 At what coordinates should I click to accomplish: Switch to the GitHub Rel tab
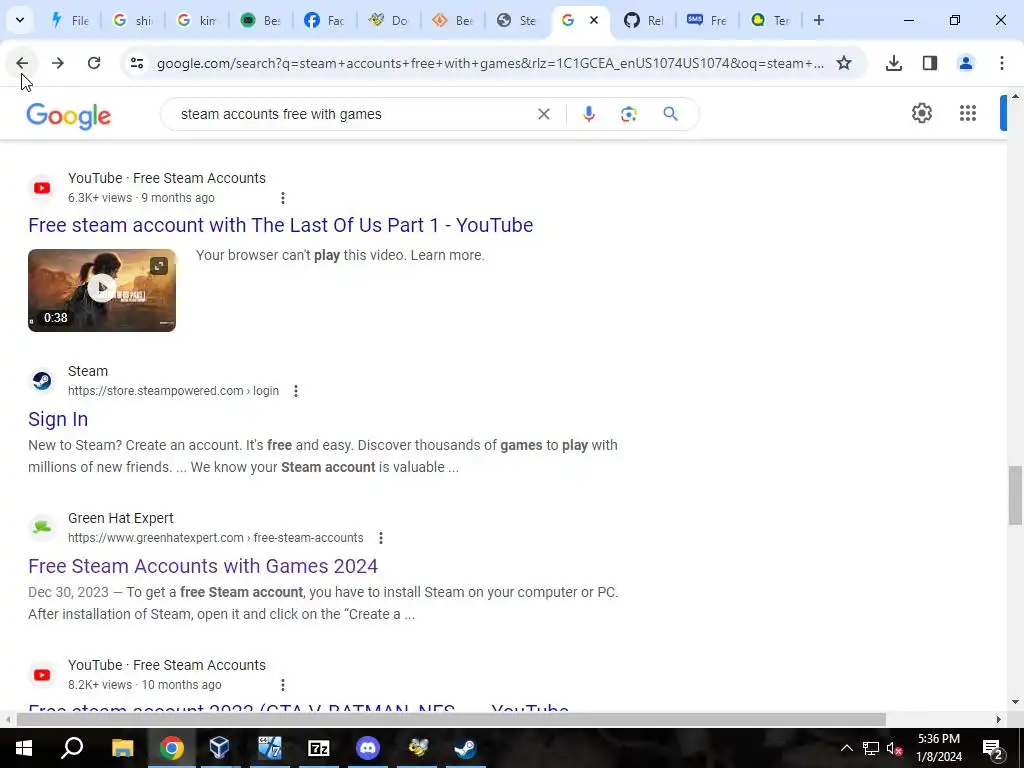click(645, 21)
